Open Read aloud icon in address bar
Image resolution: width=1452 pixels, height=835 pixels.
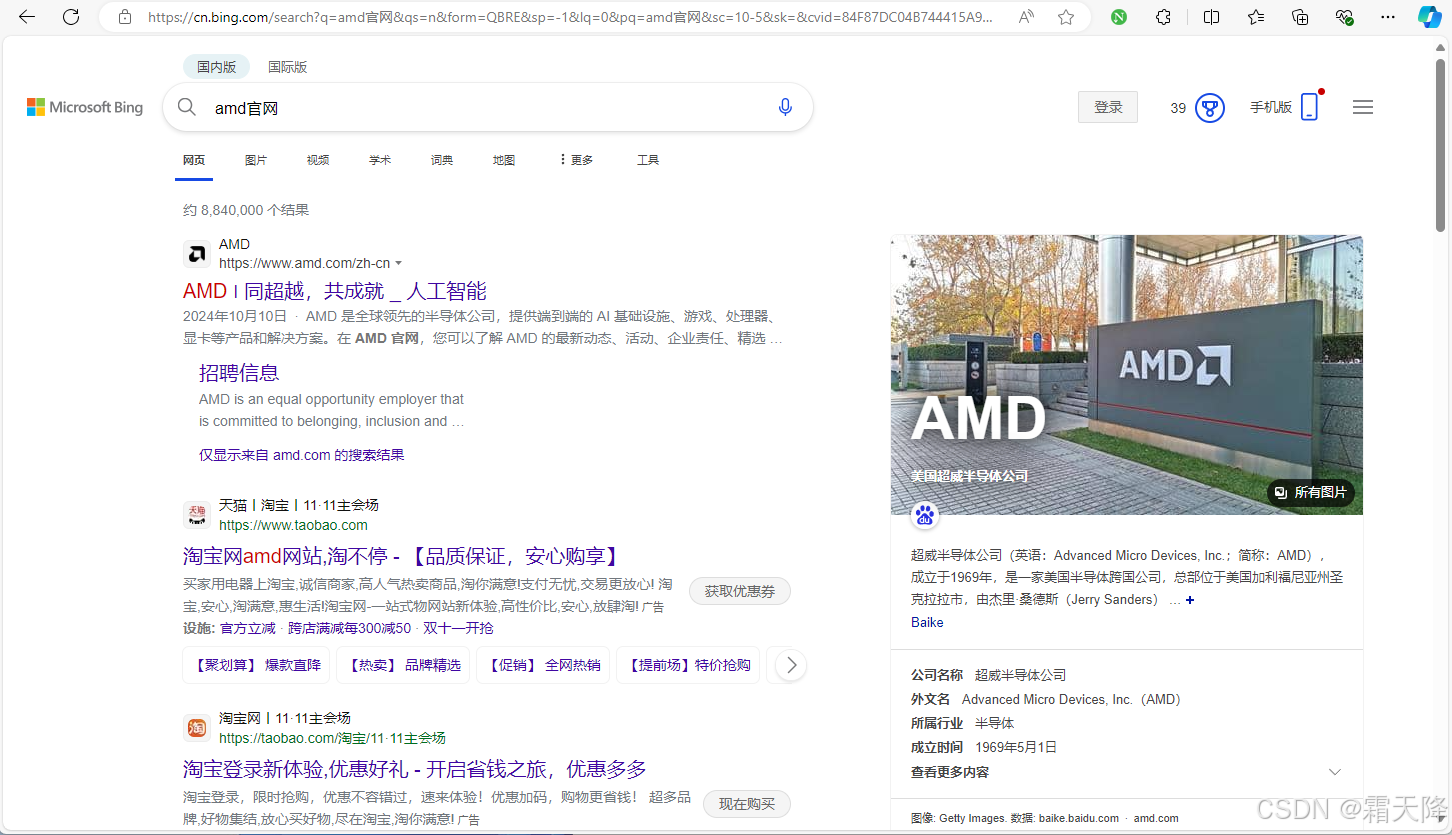tap(1027, 17)
